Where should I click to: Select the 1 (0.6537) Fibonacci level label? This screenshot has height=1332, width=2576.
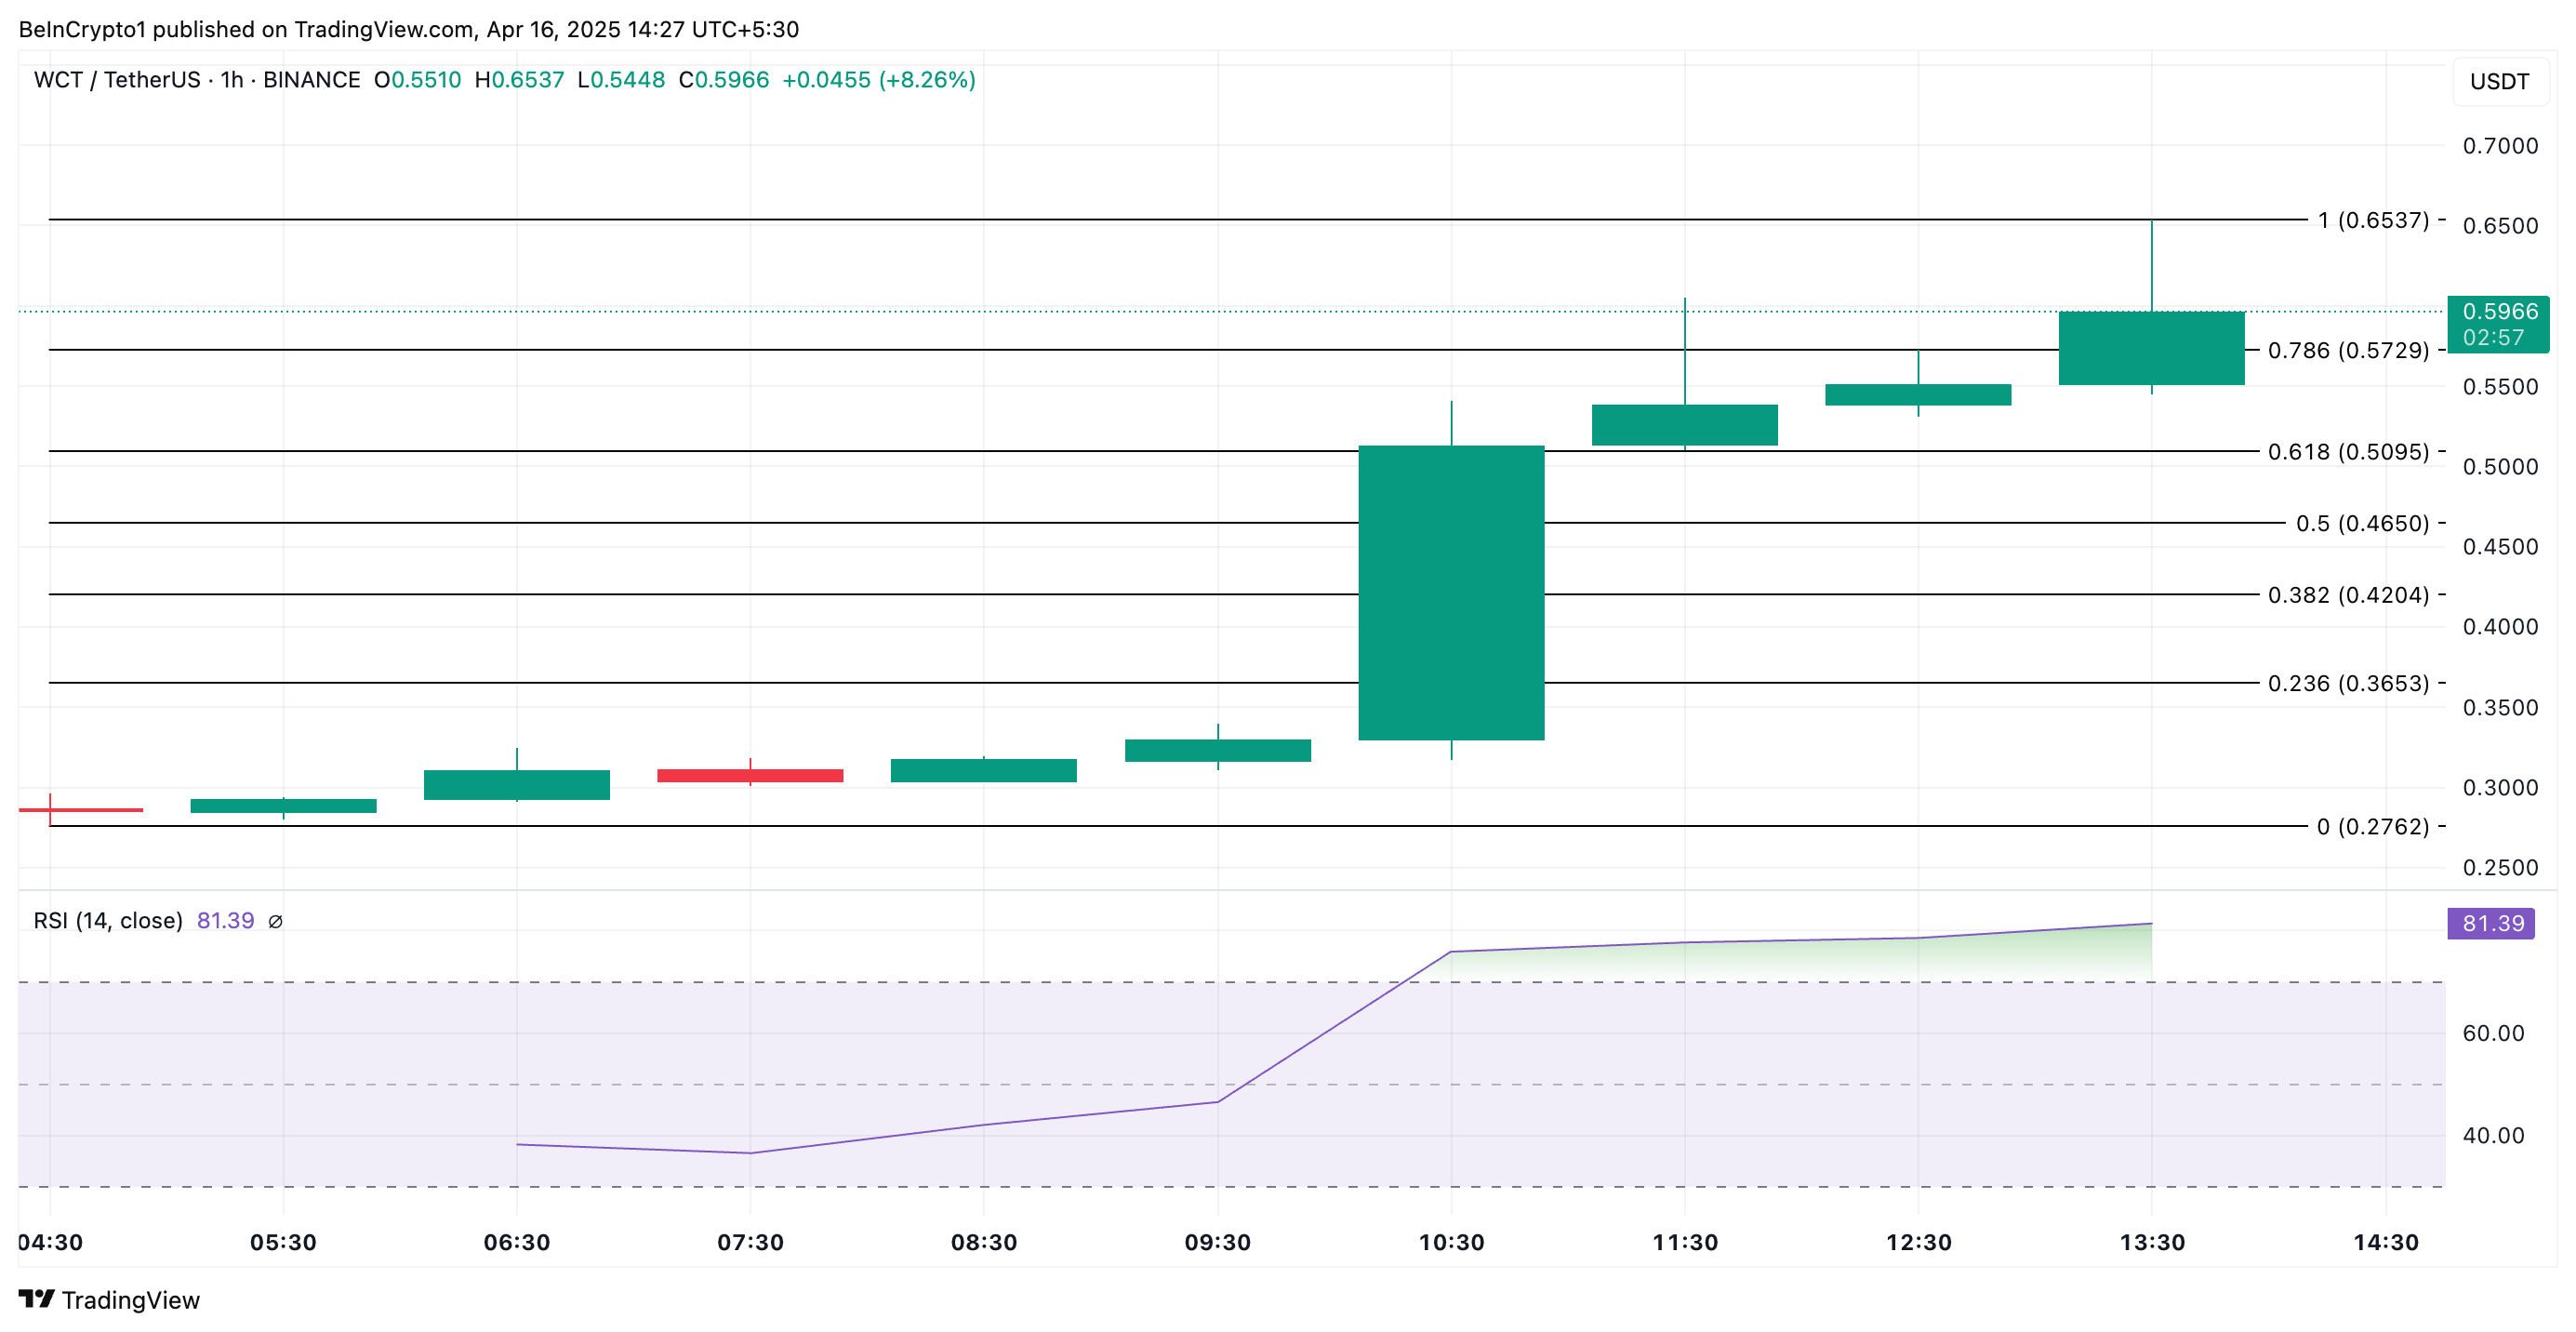[2373, 220]
